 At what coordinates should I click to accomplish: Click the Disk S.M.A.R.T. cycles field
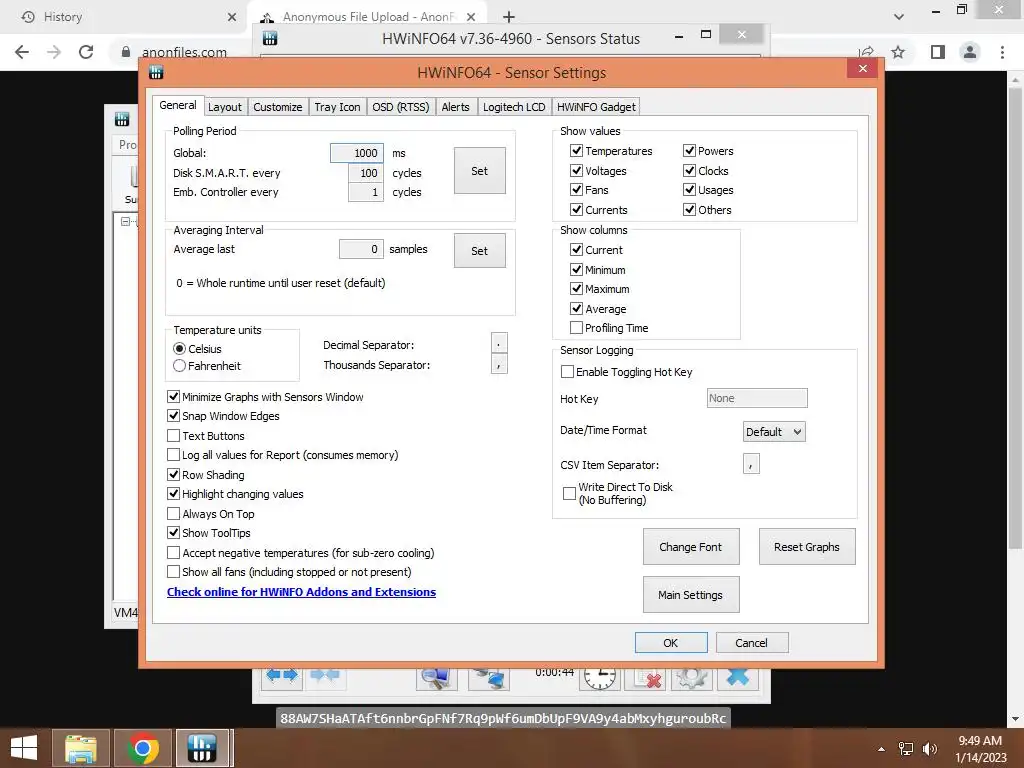coord(366,173)
